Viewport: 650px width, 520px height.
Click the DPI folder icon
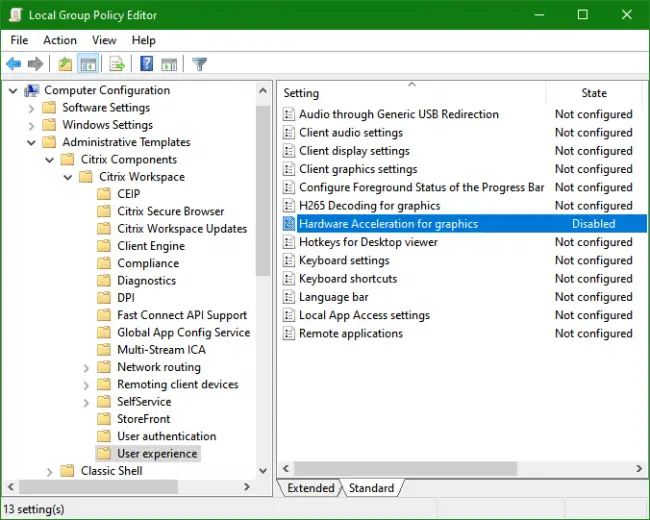pyautogui.click(x=104, y=298)
